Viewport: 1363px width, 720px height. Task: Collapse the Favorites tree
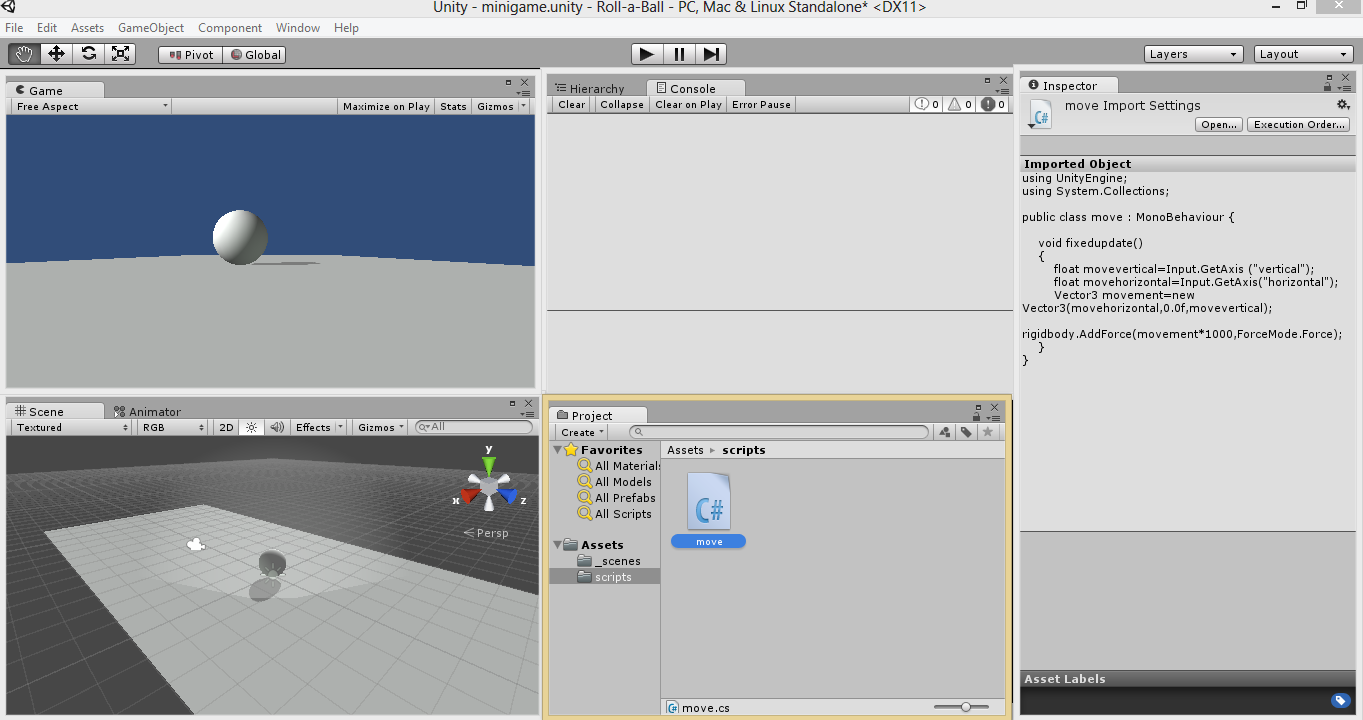pyautogui.click(x=557, y=450)
